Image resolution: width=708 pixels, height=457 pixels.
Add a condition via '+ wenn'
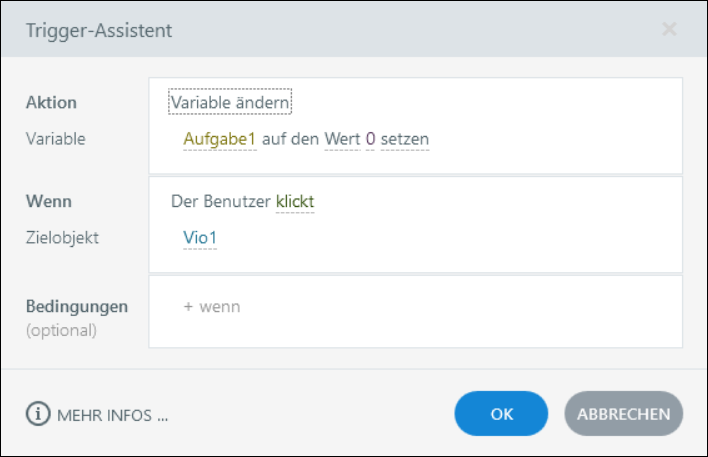[x=212, y=307]
